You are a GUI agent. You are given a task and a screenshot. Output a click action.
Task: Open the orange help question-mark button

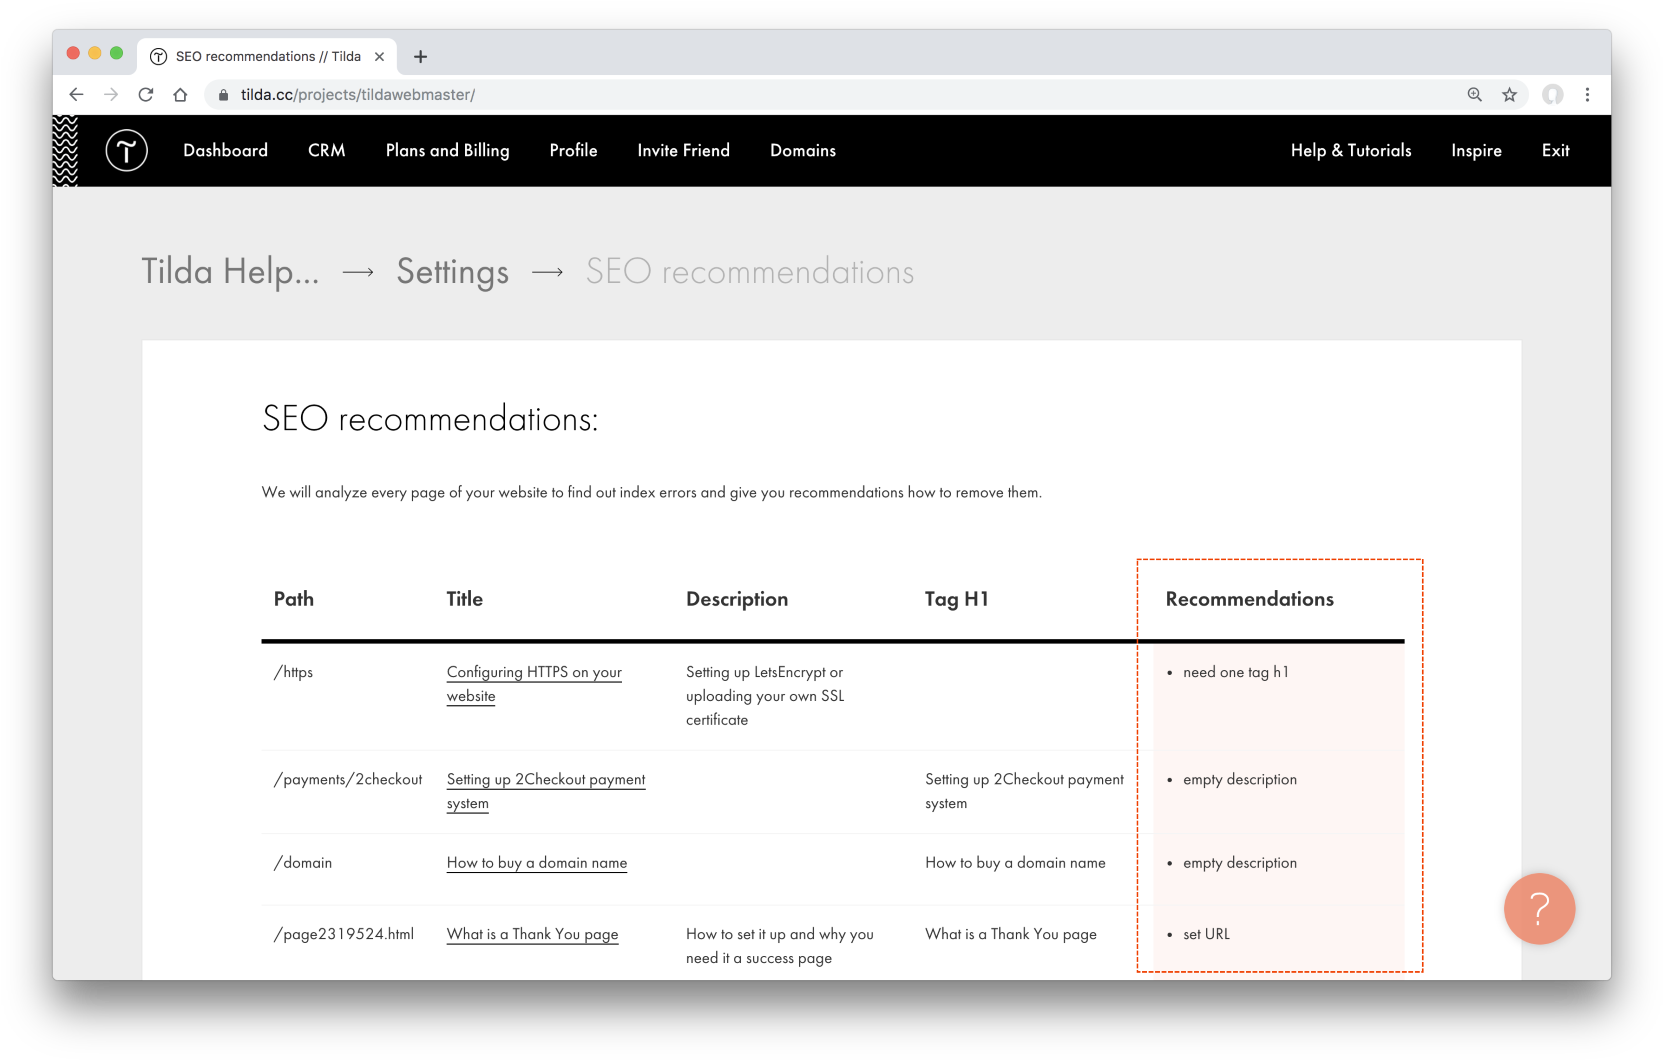1539,908
